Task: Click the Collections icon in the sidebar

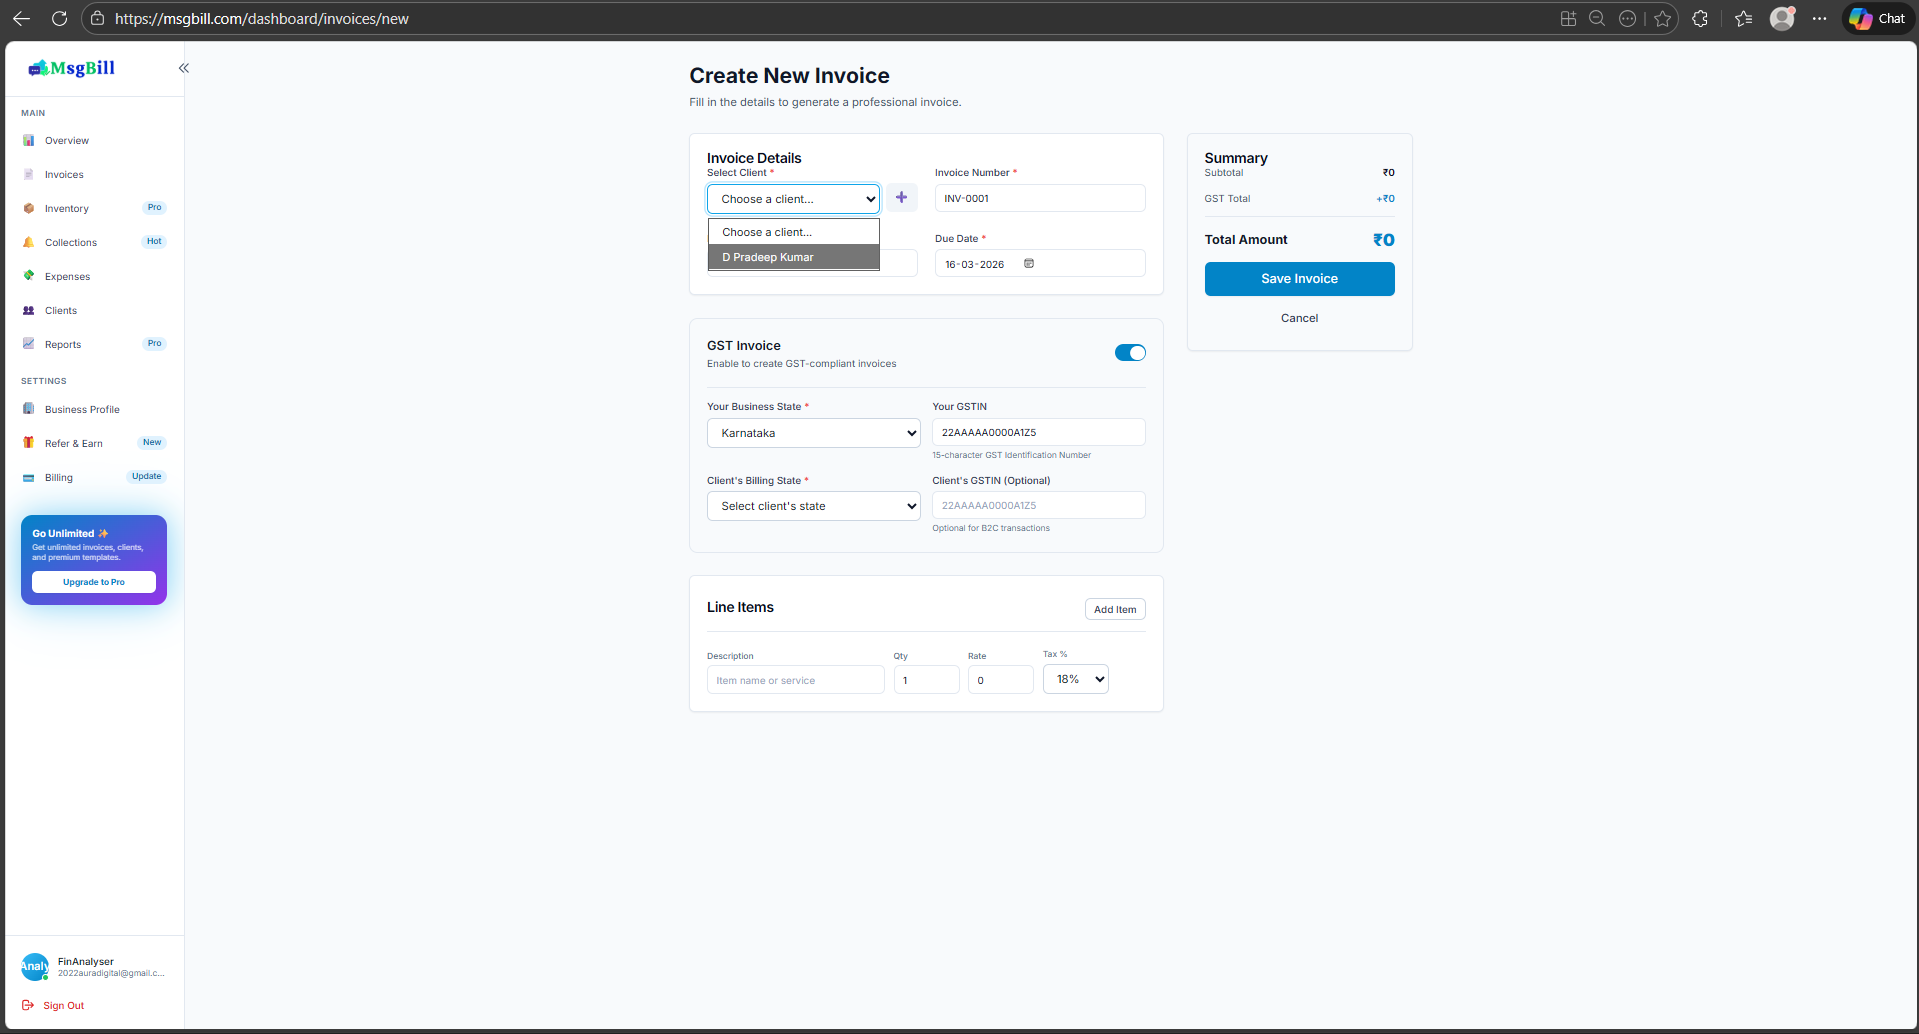Action: [29, 242]
